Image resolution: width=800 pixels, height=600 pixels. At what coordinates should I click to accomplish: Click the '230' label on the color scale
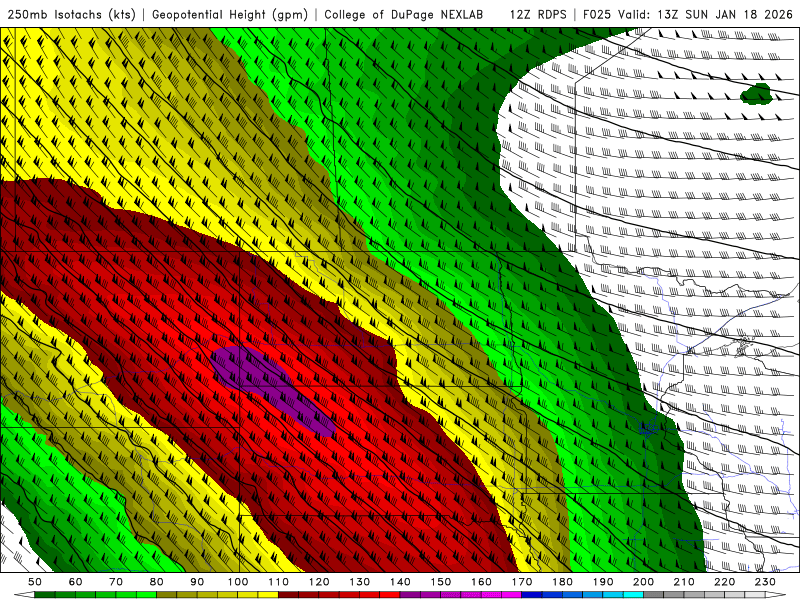765,582
